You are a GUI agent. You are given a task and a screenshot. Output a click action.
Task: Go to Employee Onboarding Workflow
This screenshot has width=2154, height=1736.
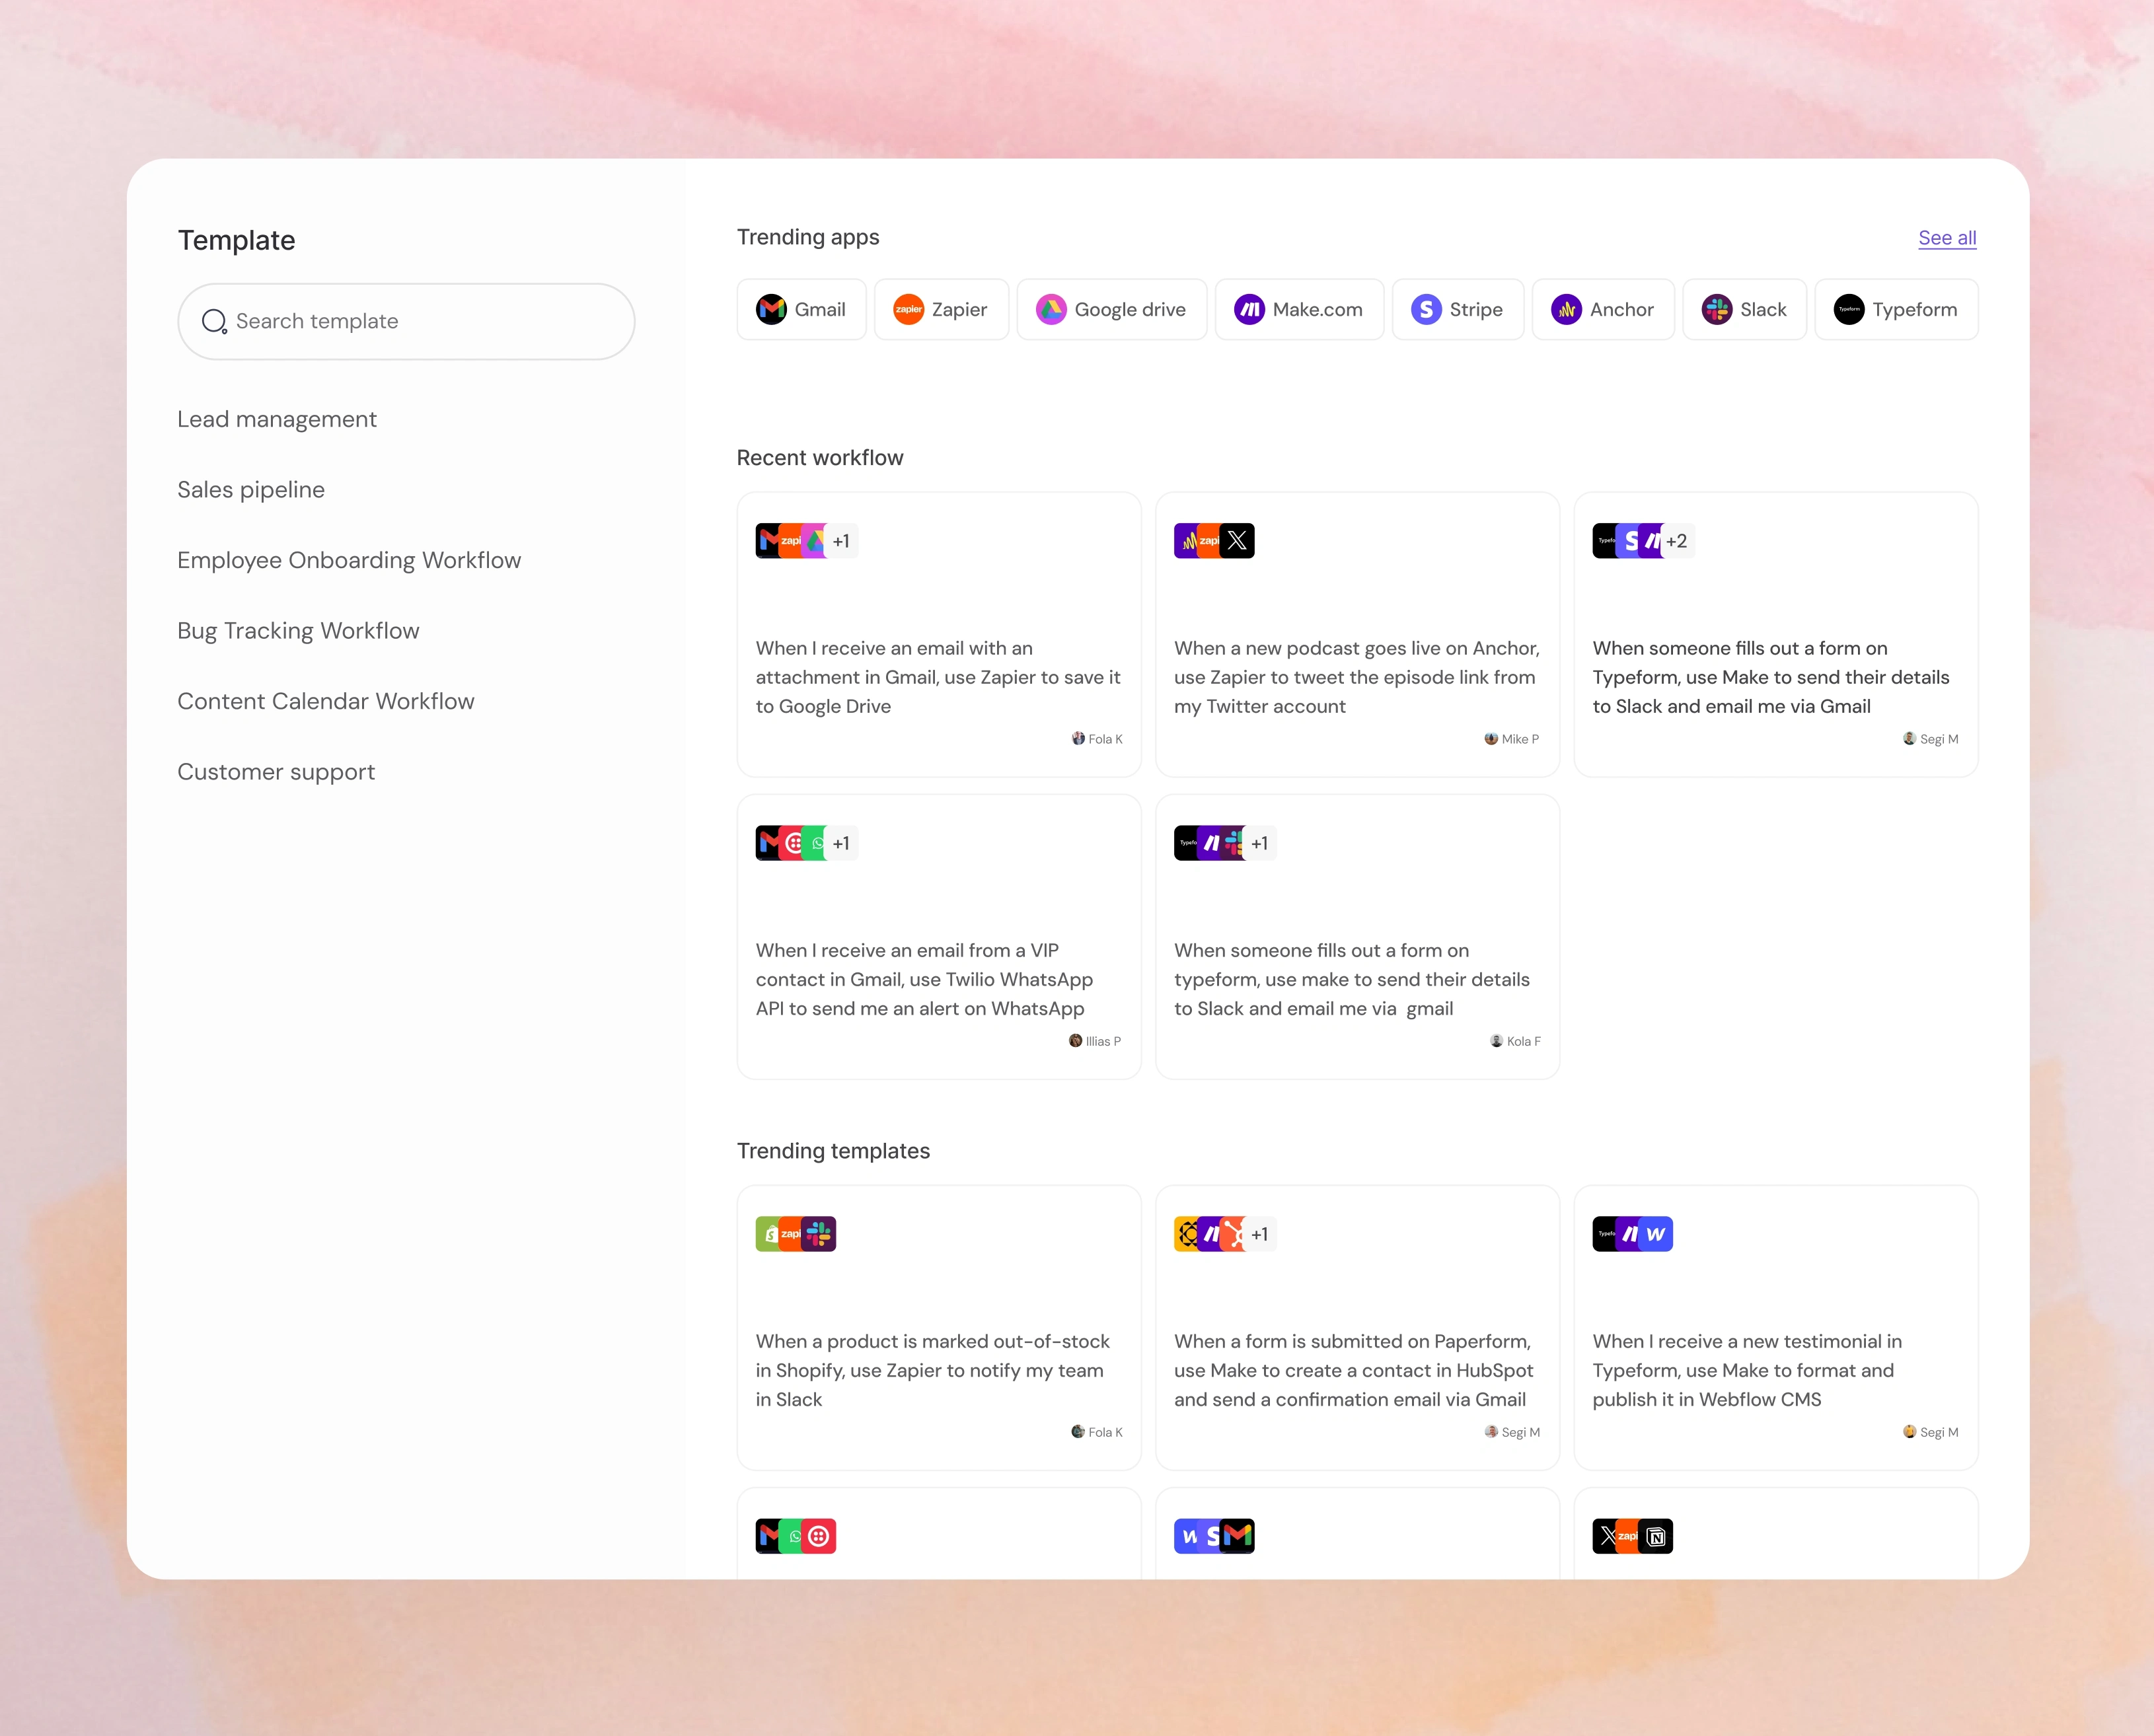(349, 561)
